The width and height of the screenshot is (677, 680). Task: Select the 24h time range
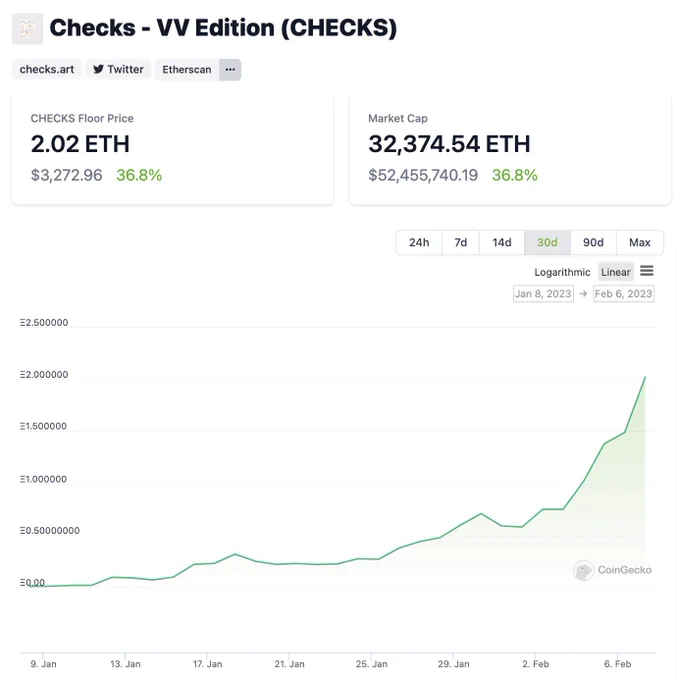click(x=419, y=242)
